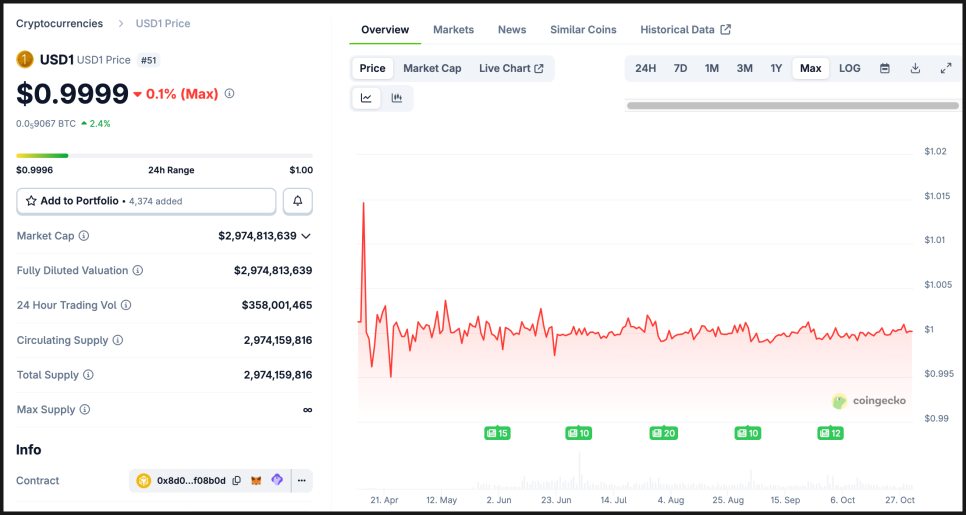
Task: Toggle LOG scale on chart
Action: [x=849, y=68]
